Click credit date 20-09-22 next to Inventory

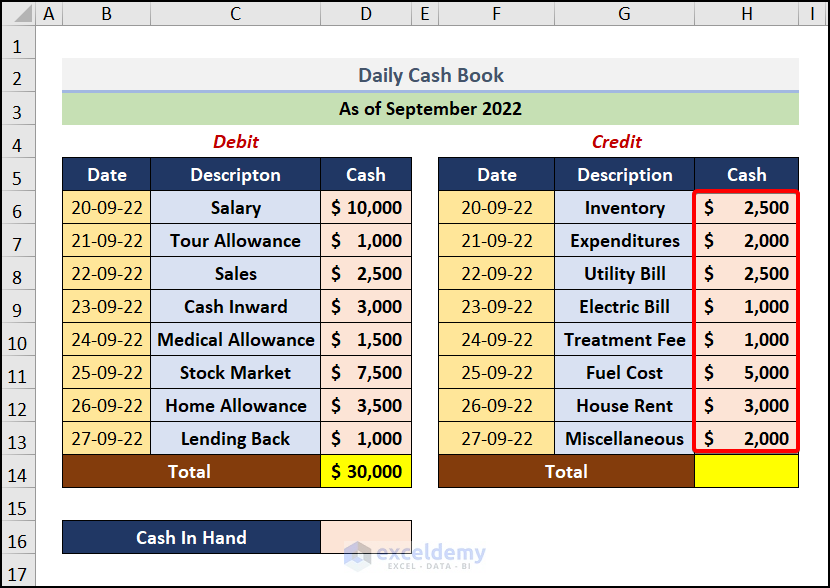[x=497, y=207]
